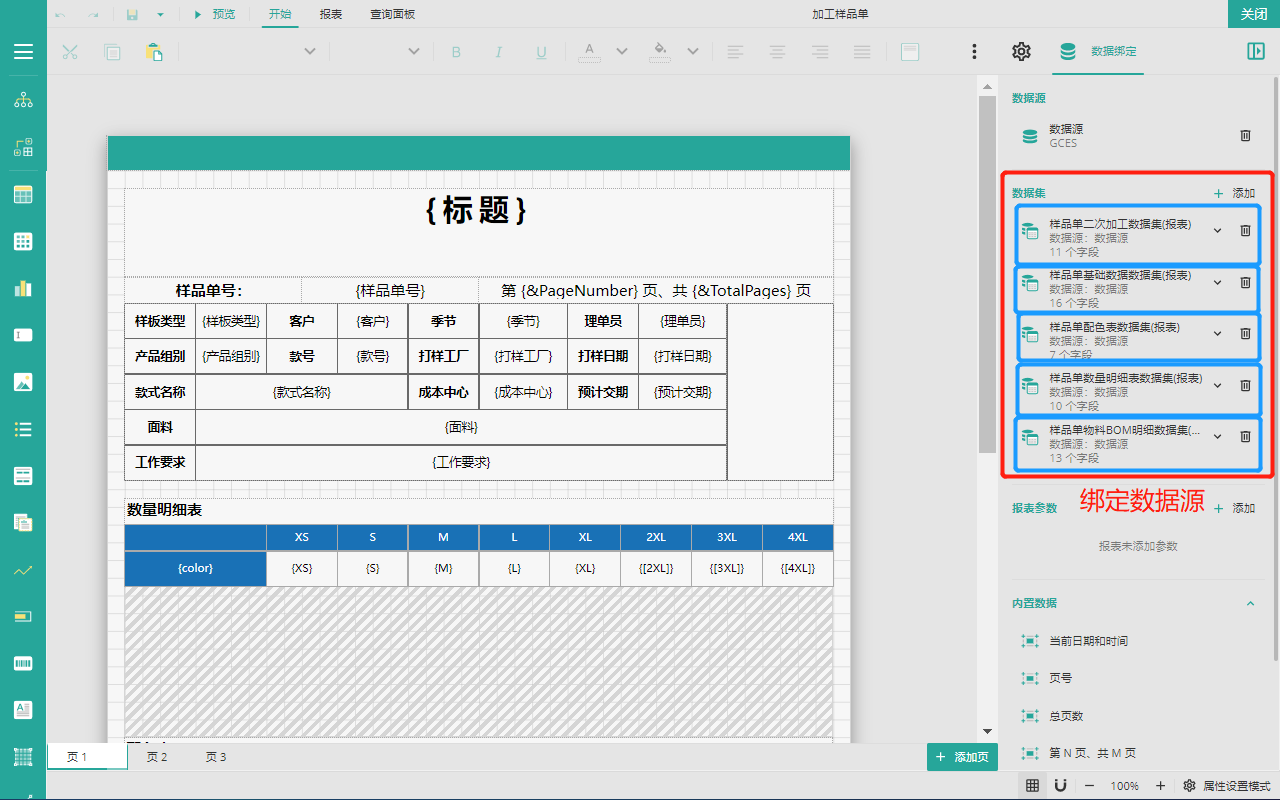The image size is (1280, 800).
Task: Expand the 样品单二次加工数据集 dataset fields
Action: 1217,231
